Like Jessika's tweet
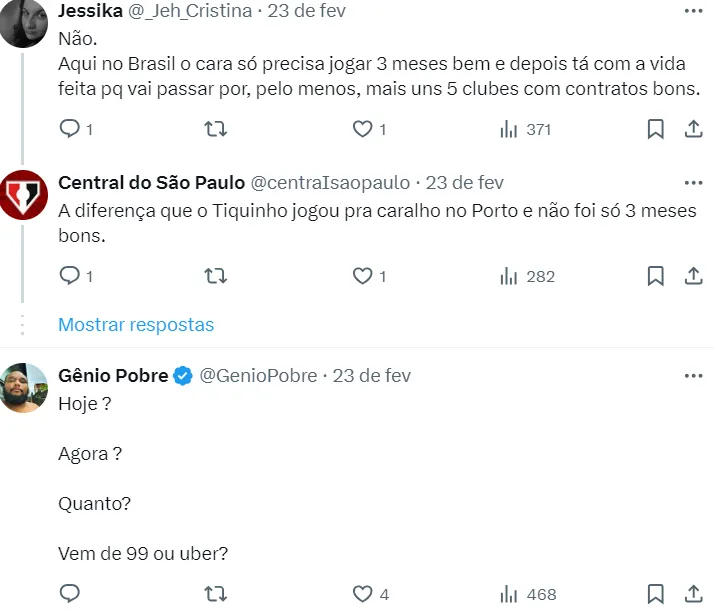 [363, 129]
